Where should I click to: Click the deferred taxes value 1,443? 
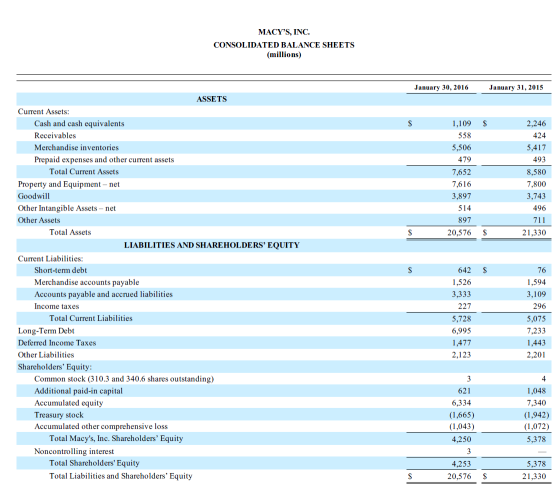[x=536, y=343]
